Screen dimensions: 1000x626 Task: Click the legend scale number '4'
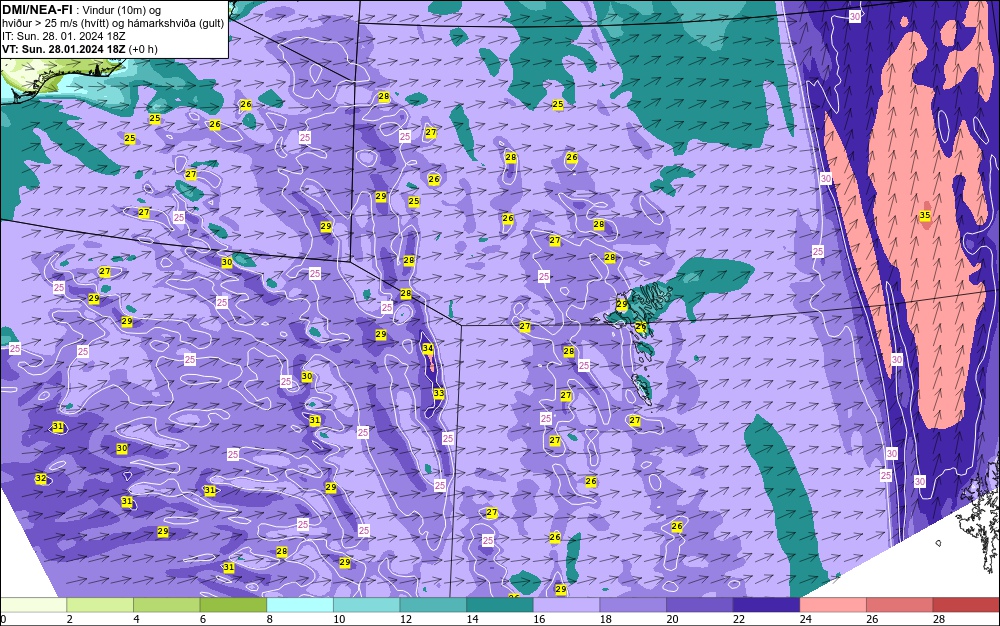(x=136, y=619)
